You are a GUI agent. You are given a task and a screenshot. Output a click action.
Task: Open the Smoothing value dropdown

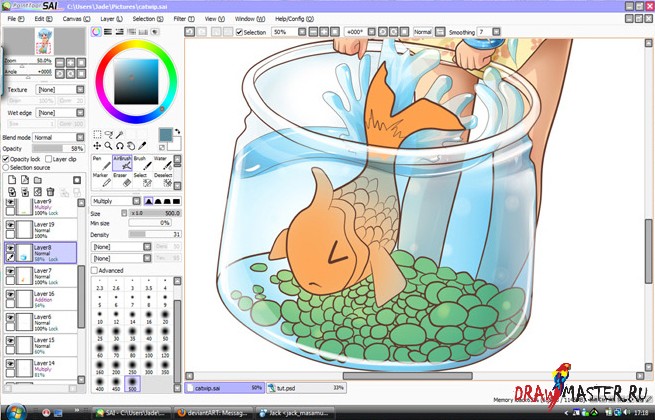tap(489, 32)
